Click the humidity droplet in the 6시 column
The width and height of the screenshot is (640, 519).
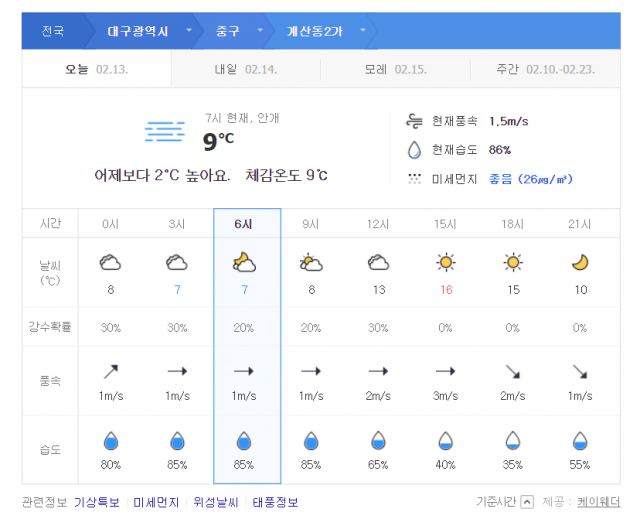coord(244,441)
